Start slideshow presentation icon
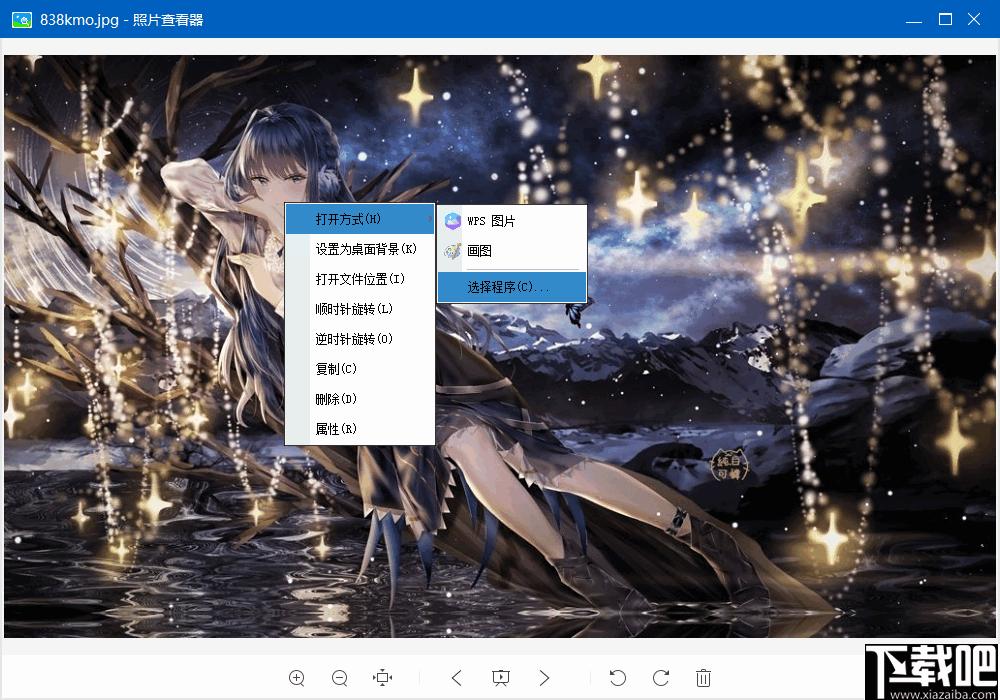The height and width of the screenshot is (700, 1000). point(501,677)
